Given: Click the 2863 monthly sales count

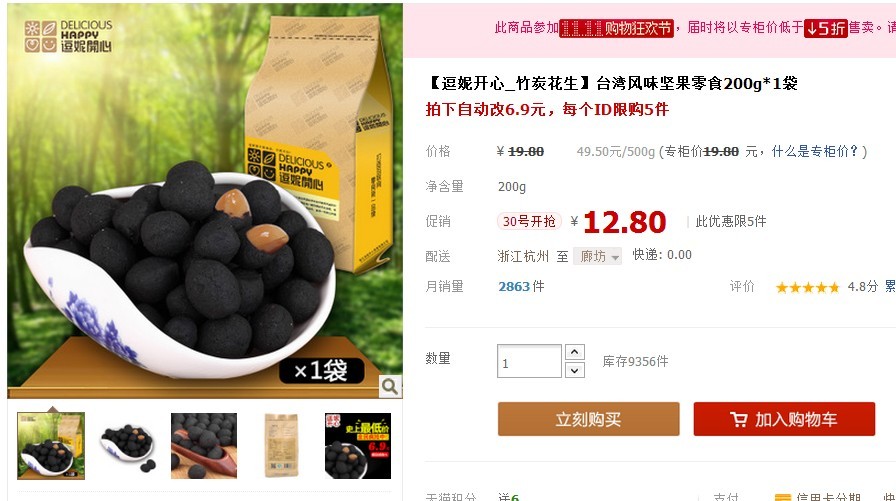Looking at the screenshot, I should point(514,286).
